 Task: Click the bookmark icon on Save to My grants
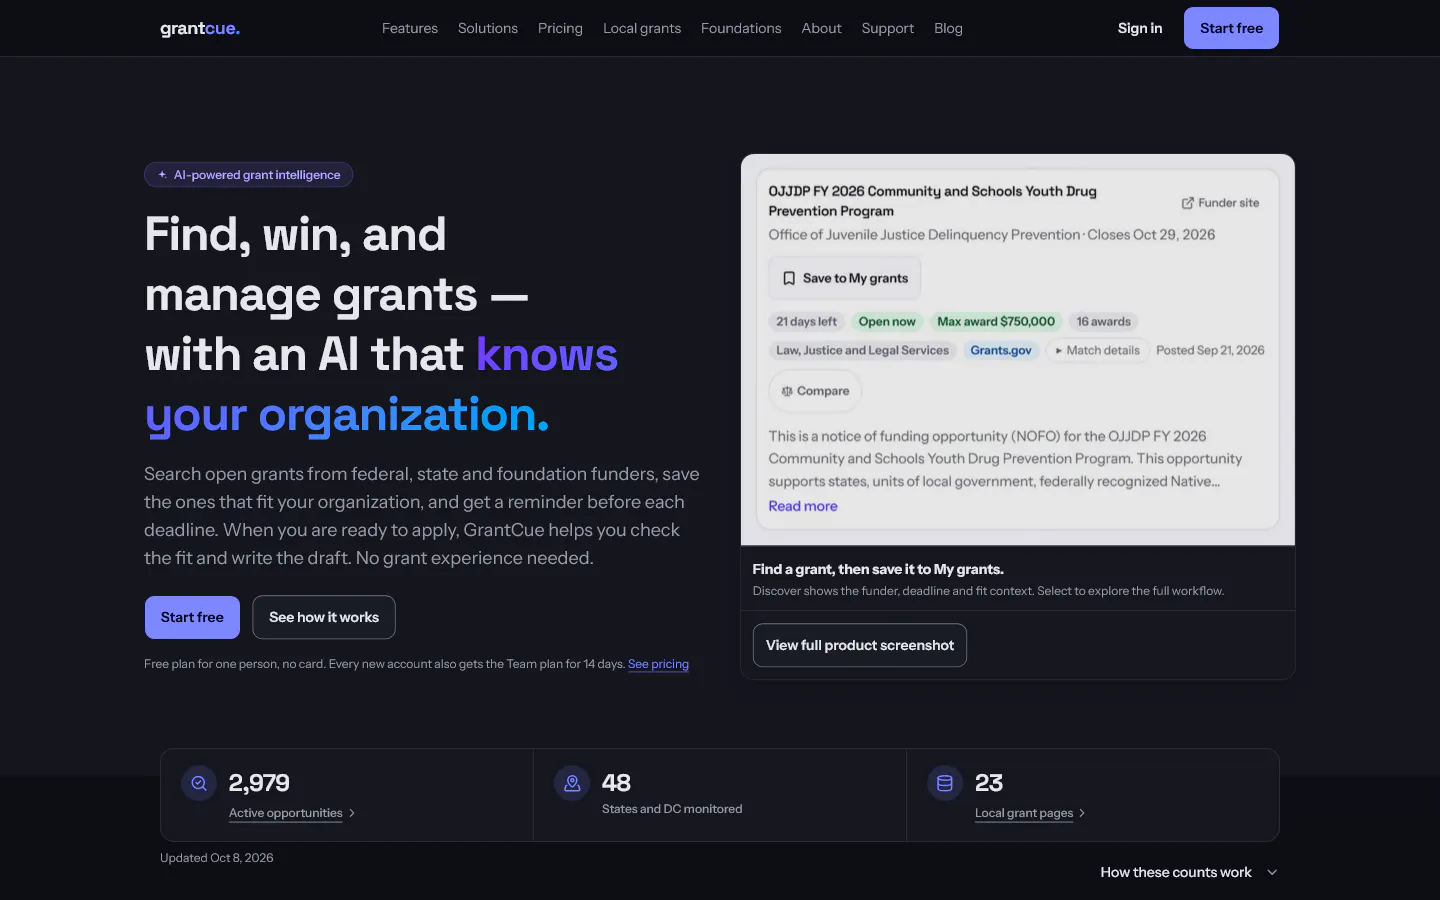coord(789,278)
